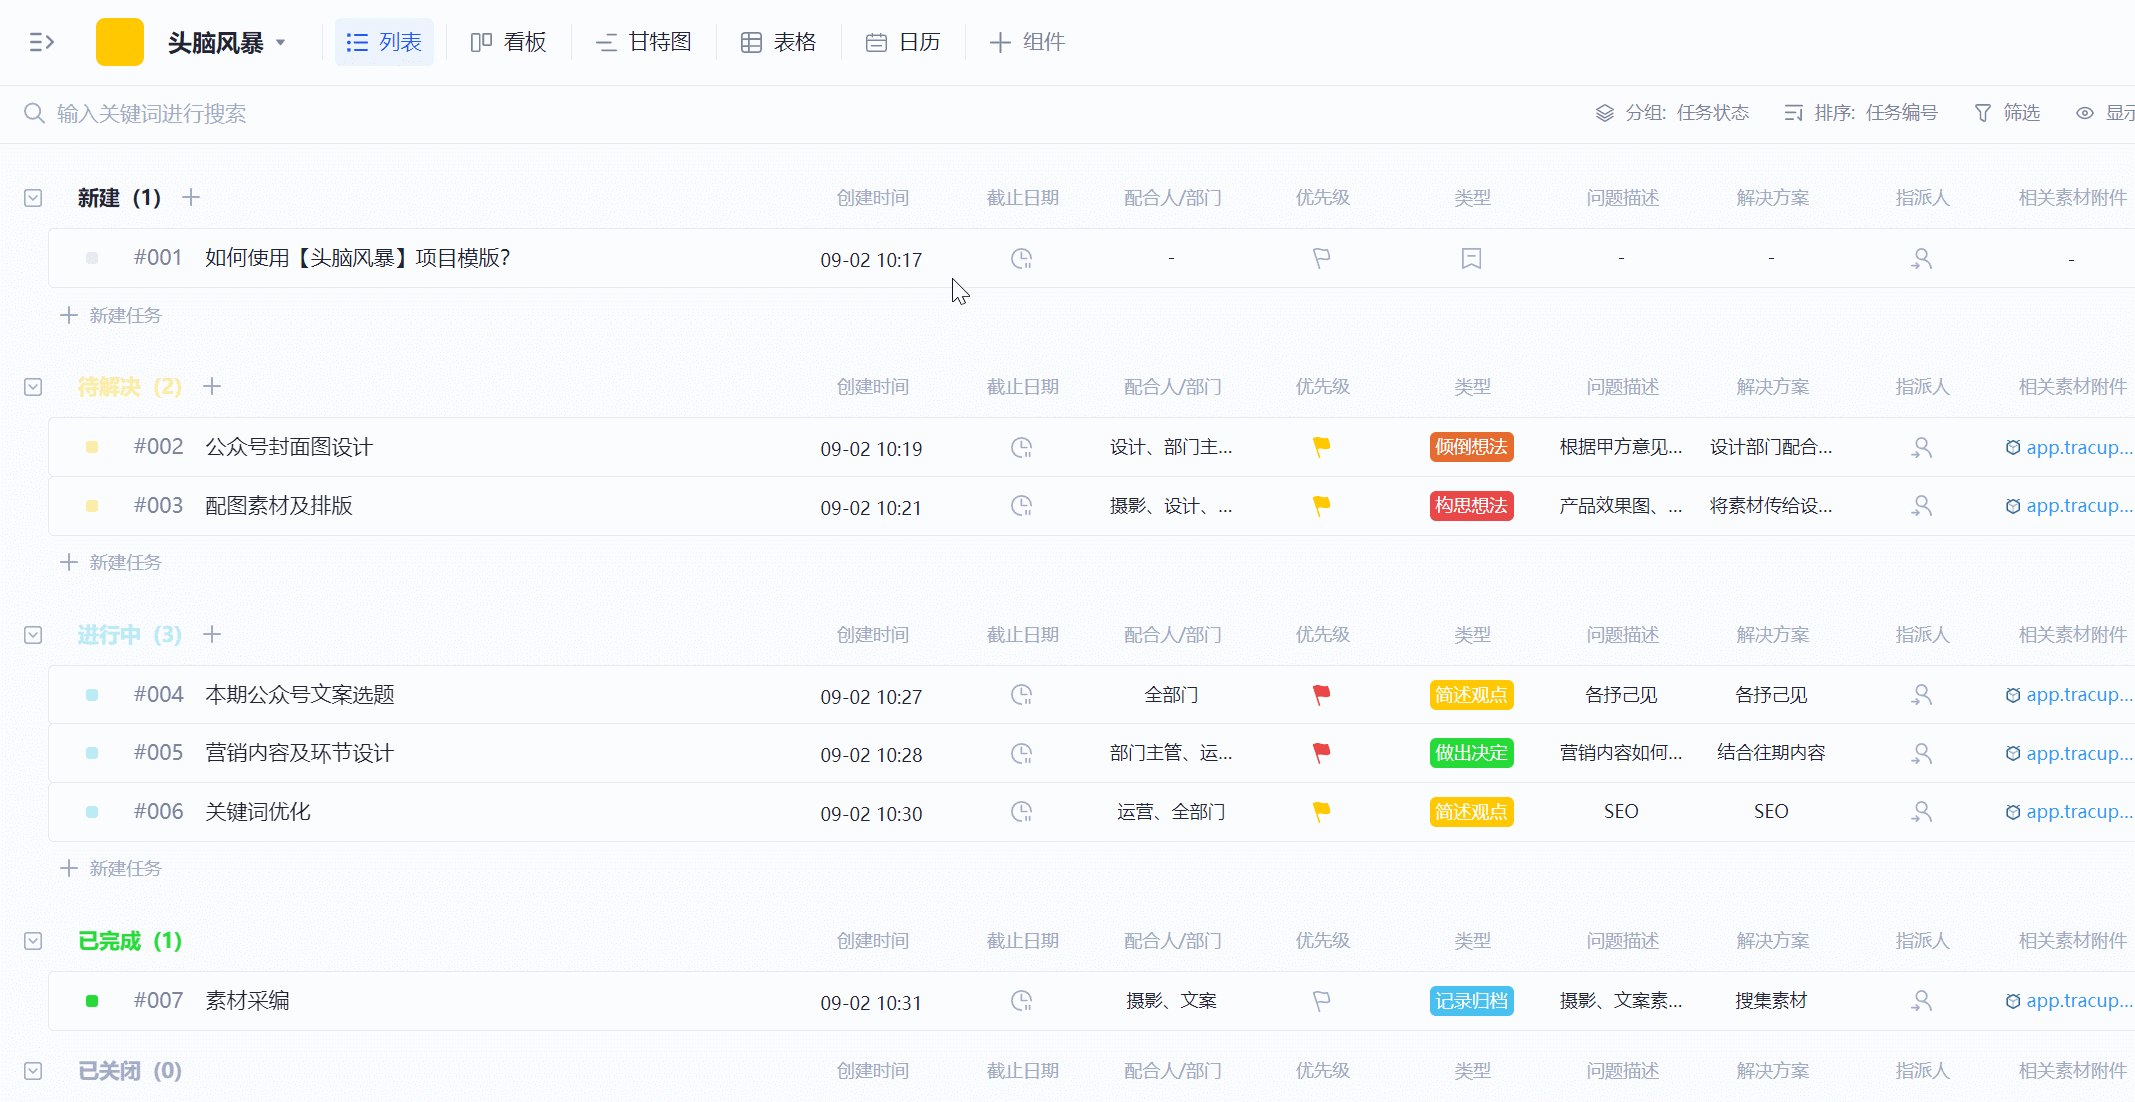Expand the sidebar with the menu icon

(x=41, y=42)
